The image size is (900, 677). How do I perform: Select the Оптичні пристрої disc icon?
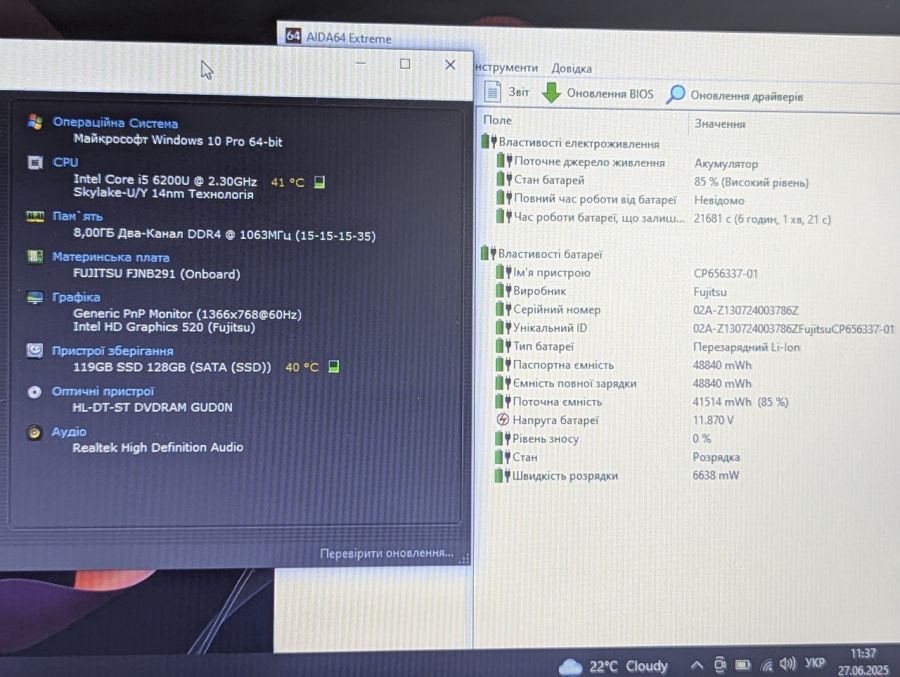(x=34, y=392)
